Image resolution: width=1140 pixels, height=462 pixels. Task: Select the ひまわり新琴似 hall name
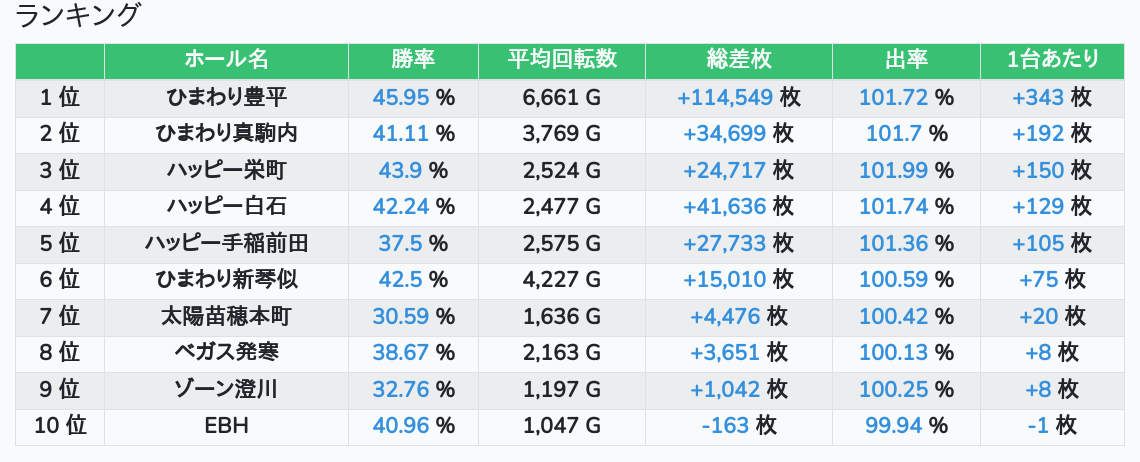[226, 279]
